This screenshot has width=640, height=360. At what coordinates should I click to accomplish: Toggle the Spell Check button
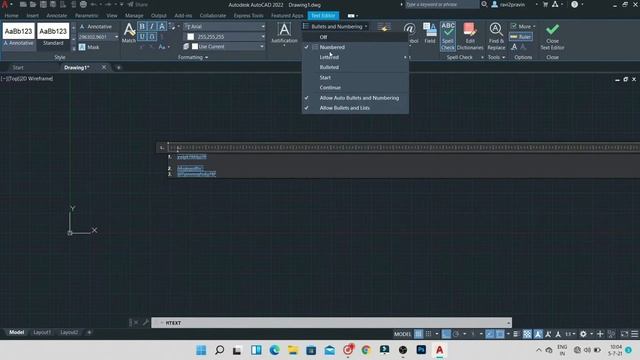[x=448, y=36]
